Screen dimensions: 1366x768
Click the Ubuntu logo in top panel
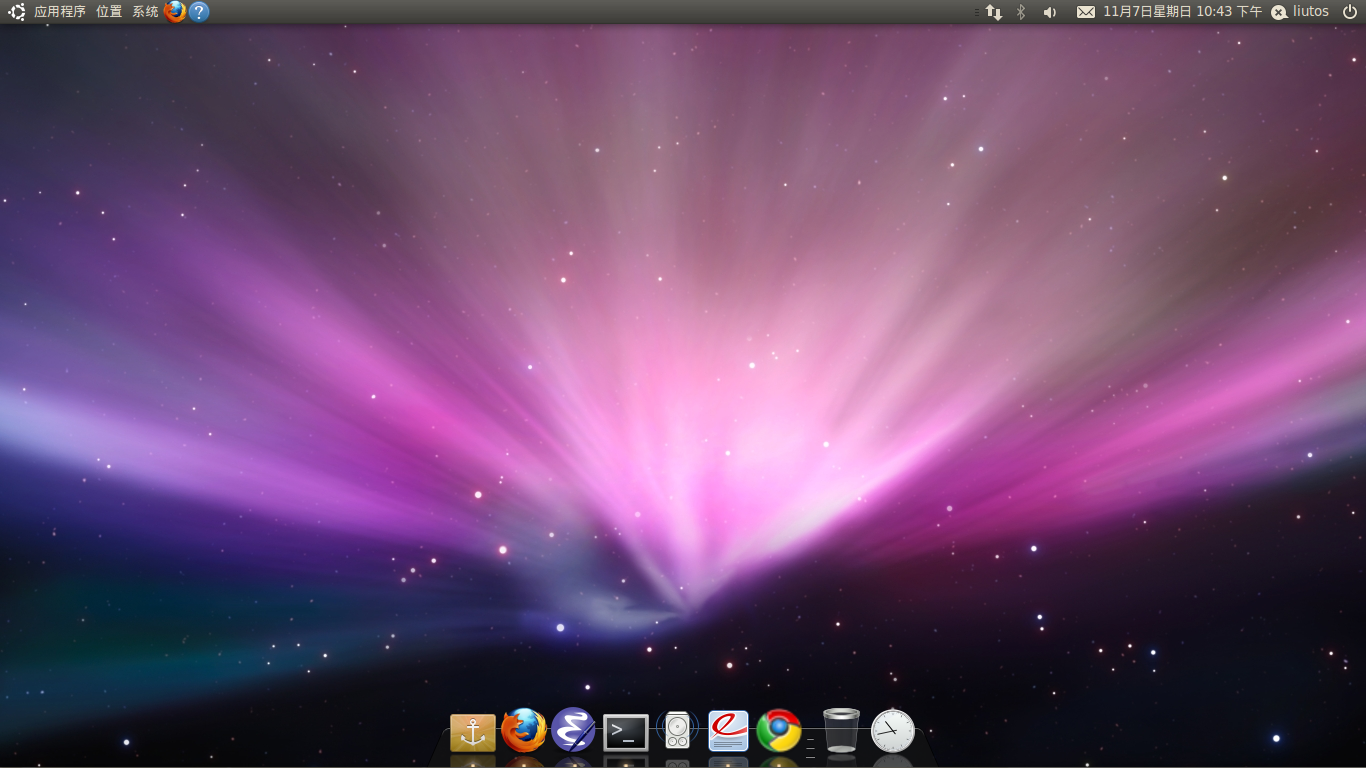tap(17, 12)
